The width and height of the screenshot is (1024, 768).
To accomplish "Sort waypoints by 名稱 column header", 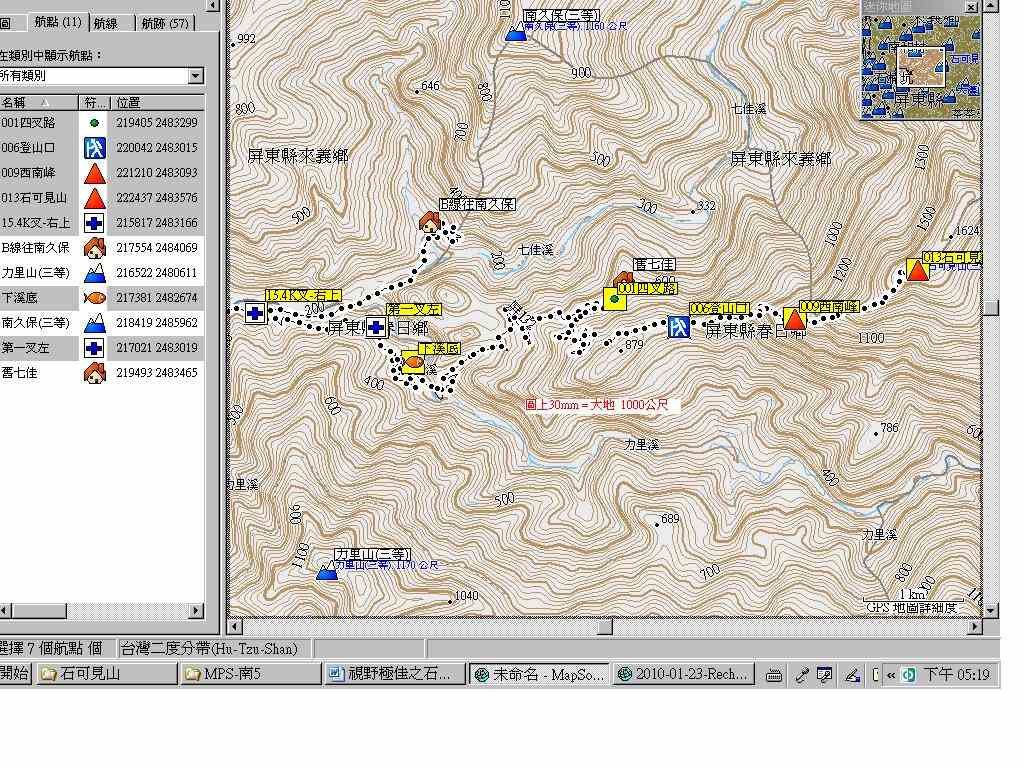I will [38, 102].
